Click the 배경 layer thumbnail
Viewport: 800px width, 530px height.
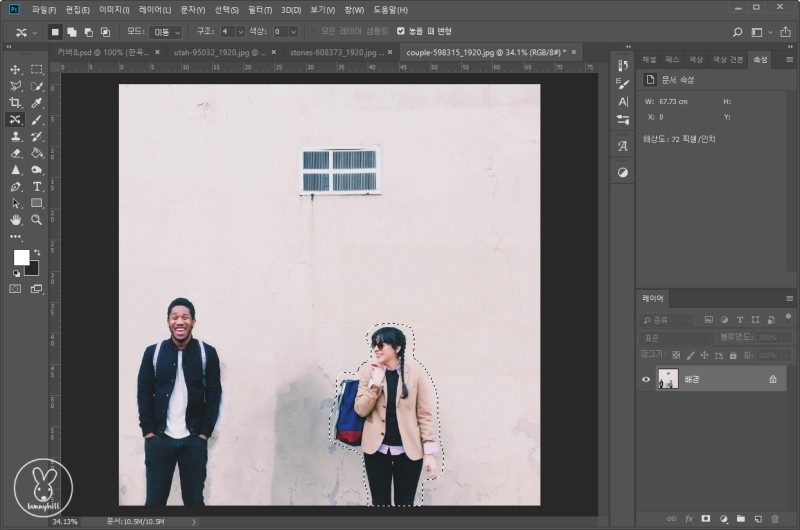[x=667, y=379]
